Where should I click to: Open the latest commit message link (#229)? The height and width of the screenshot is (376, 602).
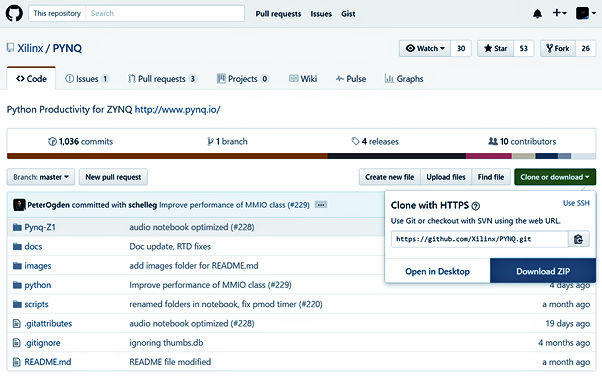[234, 205]
